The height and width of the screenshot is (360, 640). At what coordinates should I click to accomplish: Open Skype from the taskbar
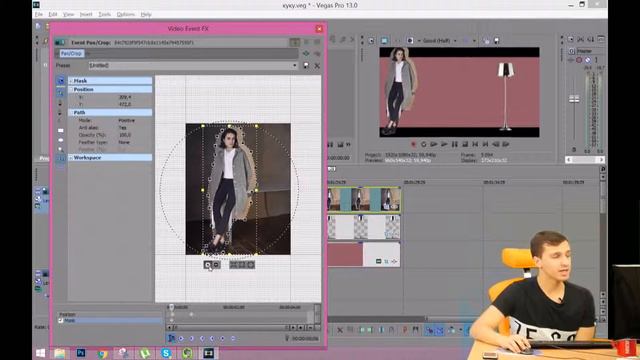click(166, 353)
